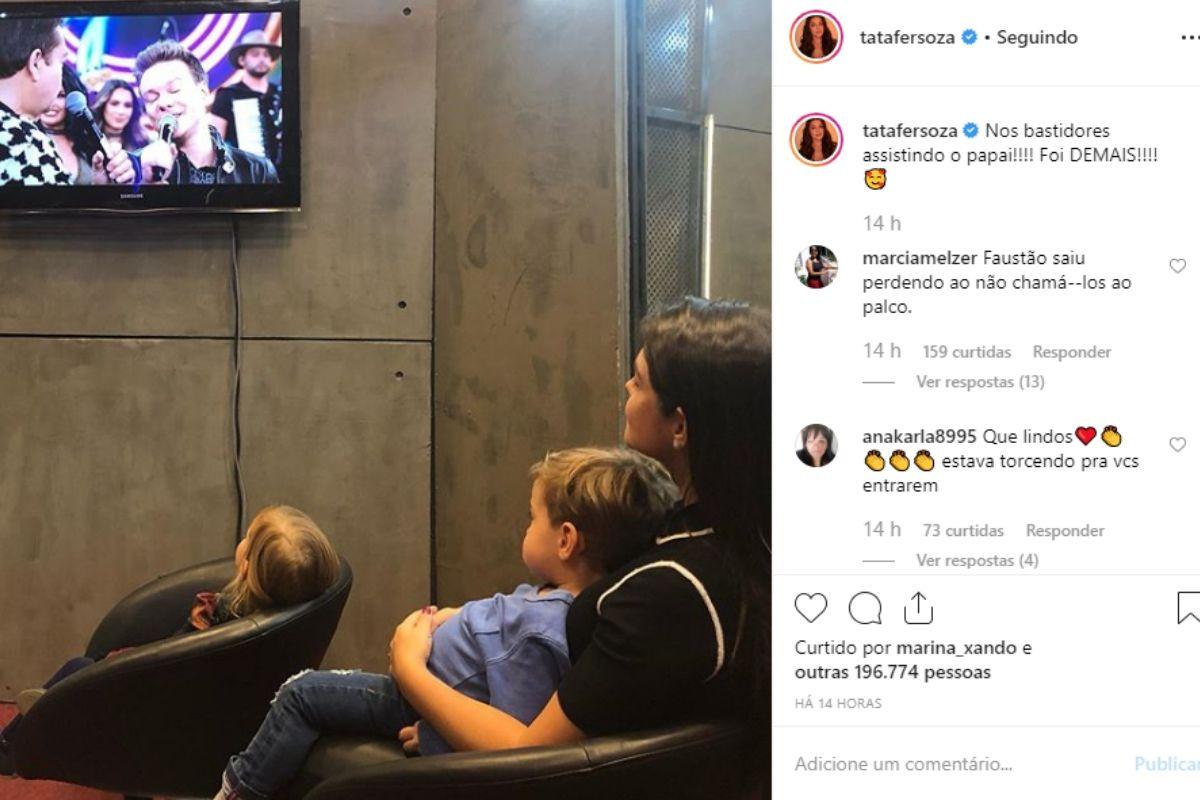
Task: Expand Ver respostas (4) replies
Action: 977,561
